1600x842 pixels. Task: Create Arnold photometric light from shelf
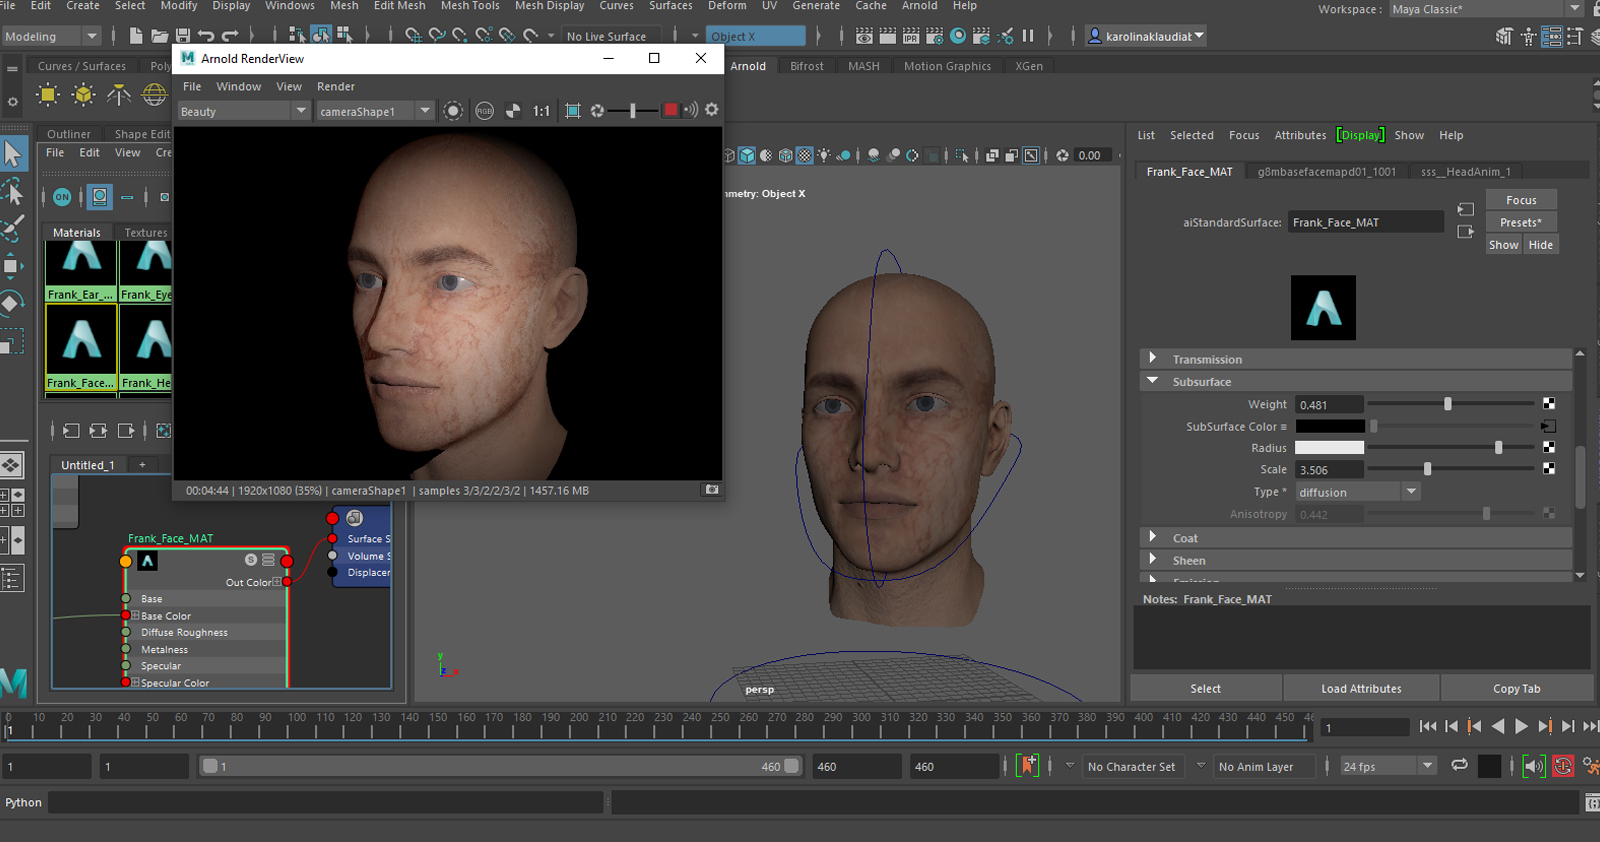click(x=119, y=95)
